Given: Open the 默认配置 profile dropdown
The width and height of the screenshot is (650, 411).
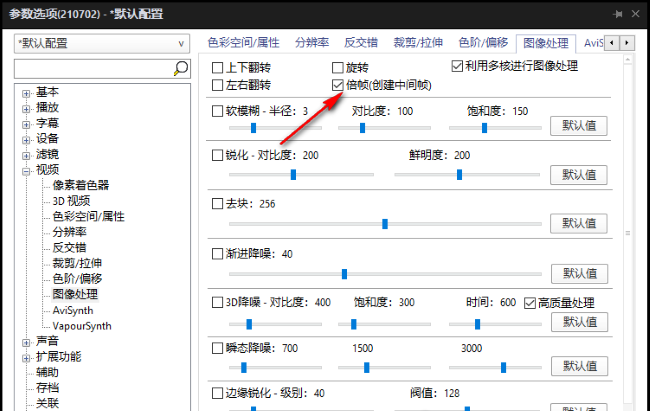Looking at the screenshot, I should pos(101,44).
